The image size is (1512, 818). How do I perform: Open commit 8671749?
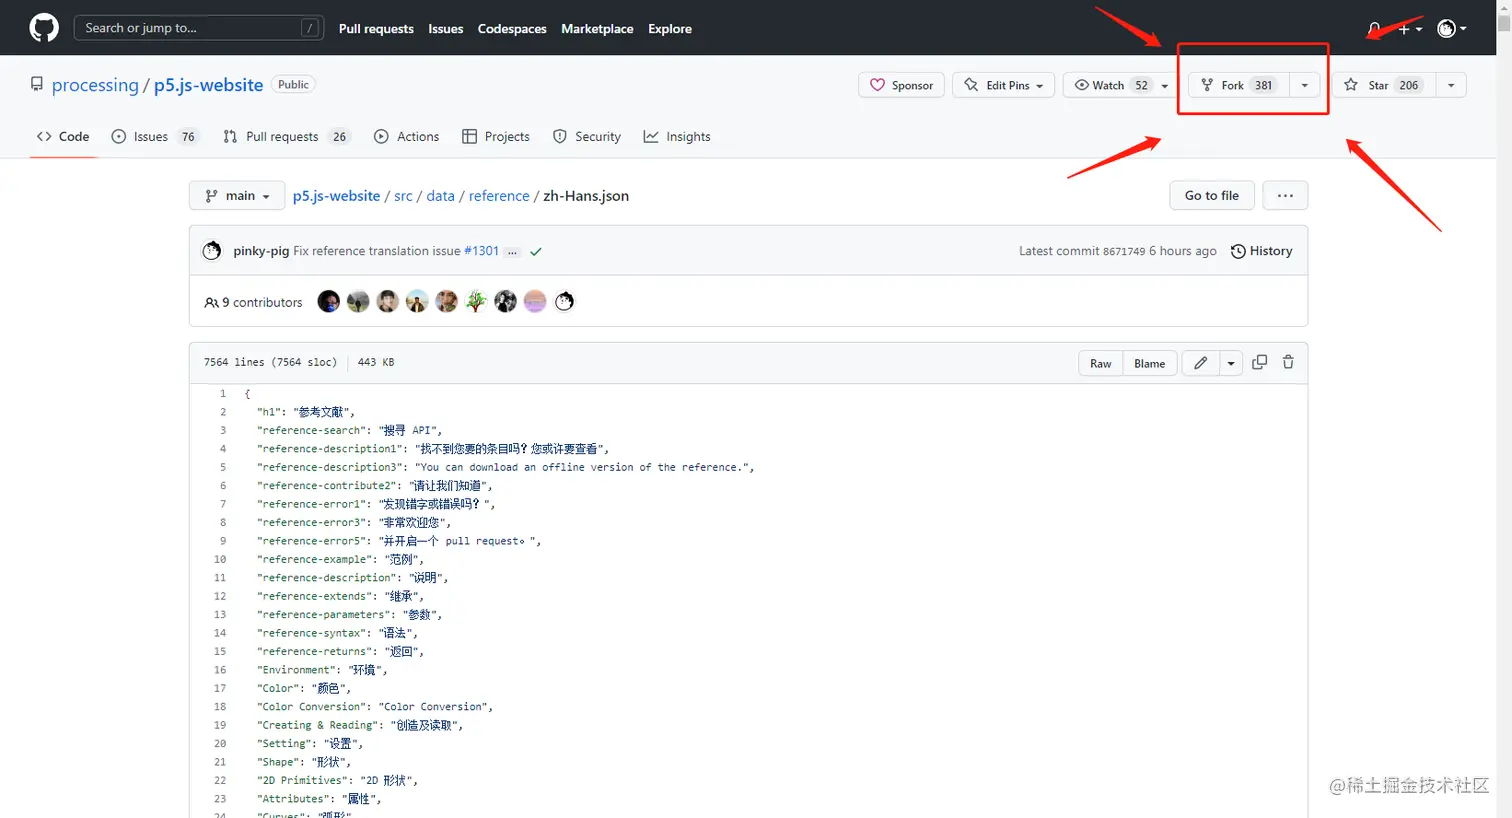tap(1124, 252)
